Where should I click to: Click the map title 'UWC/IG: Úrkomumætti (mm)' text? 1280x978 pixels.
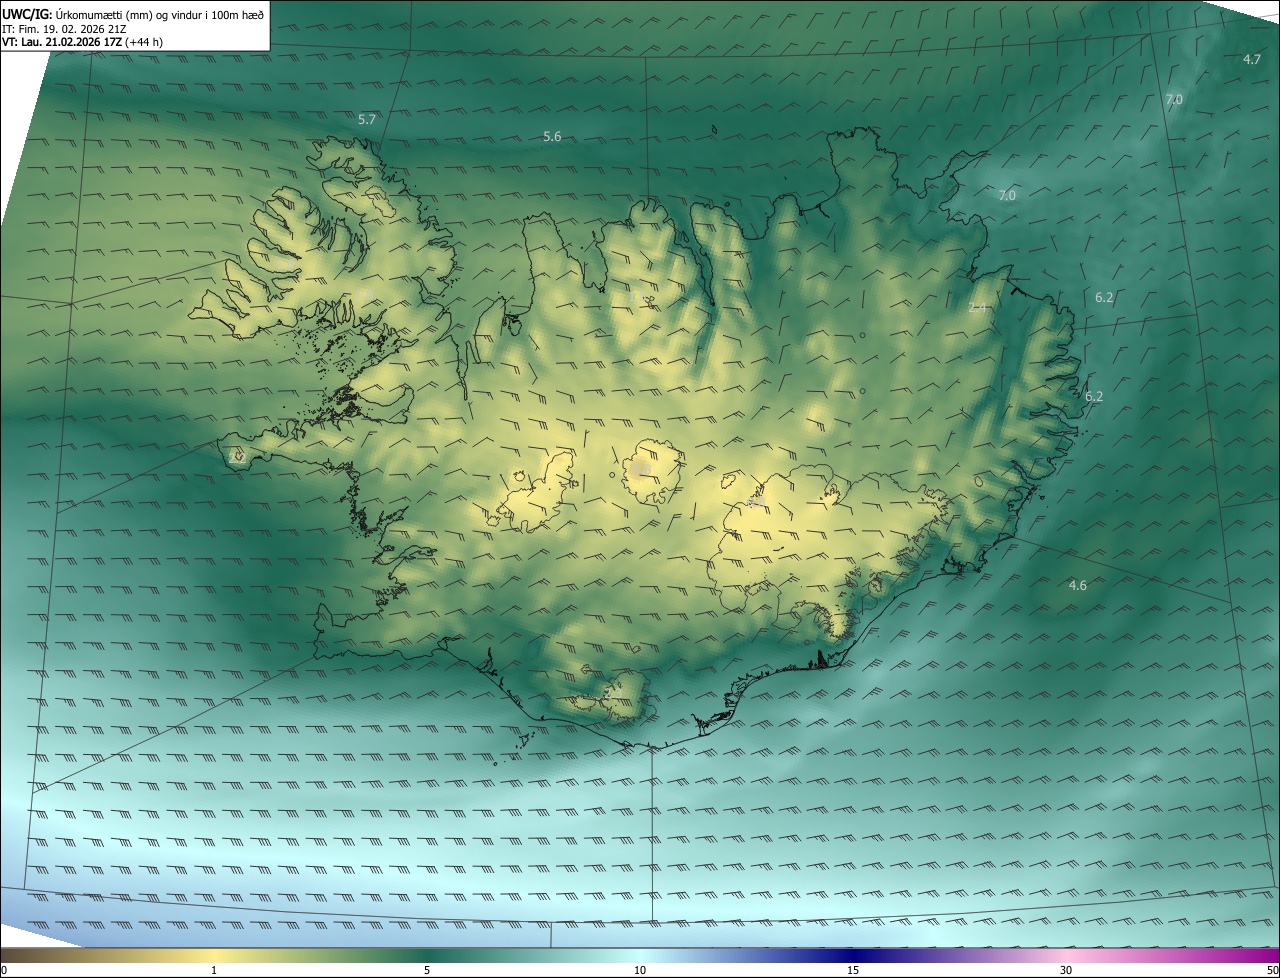pos(76,15)
